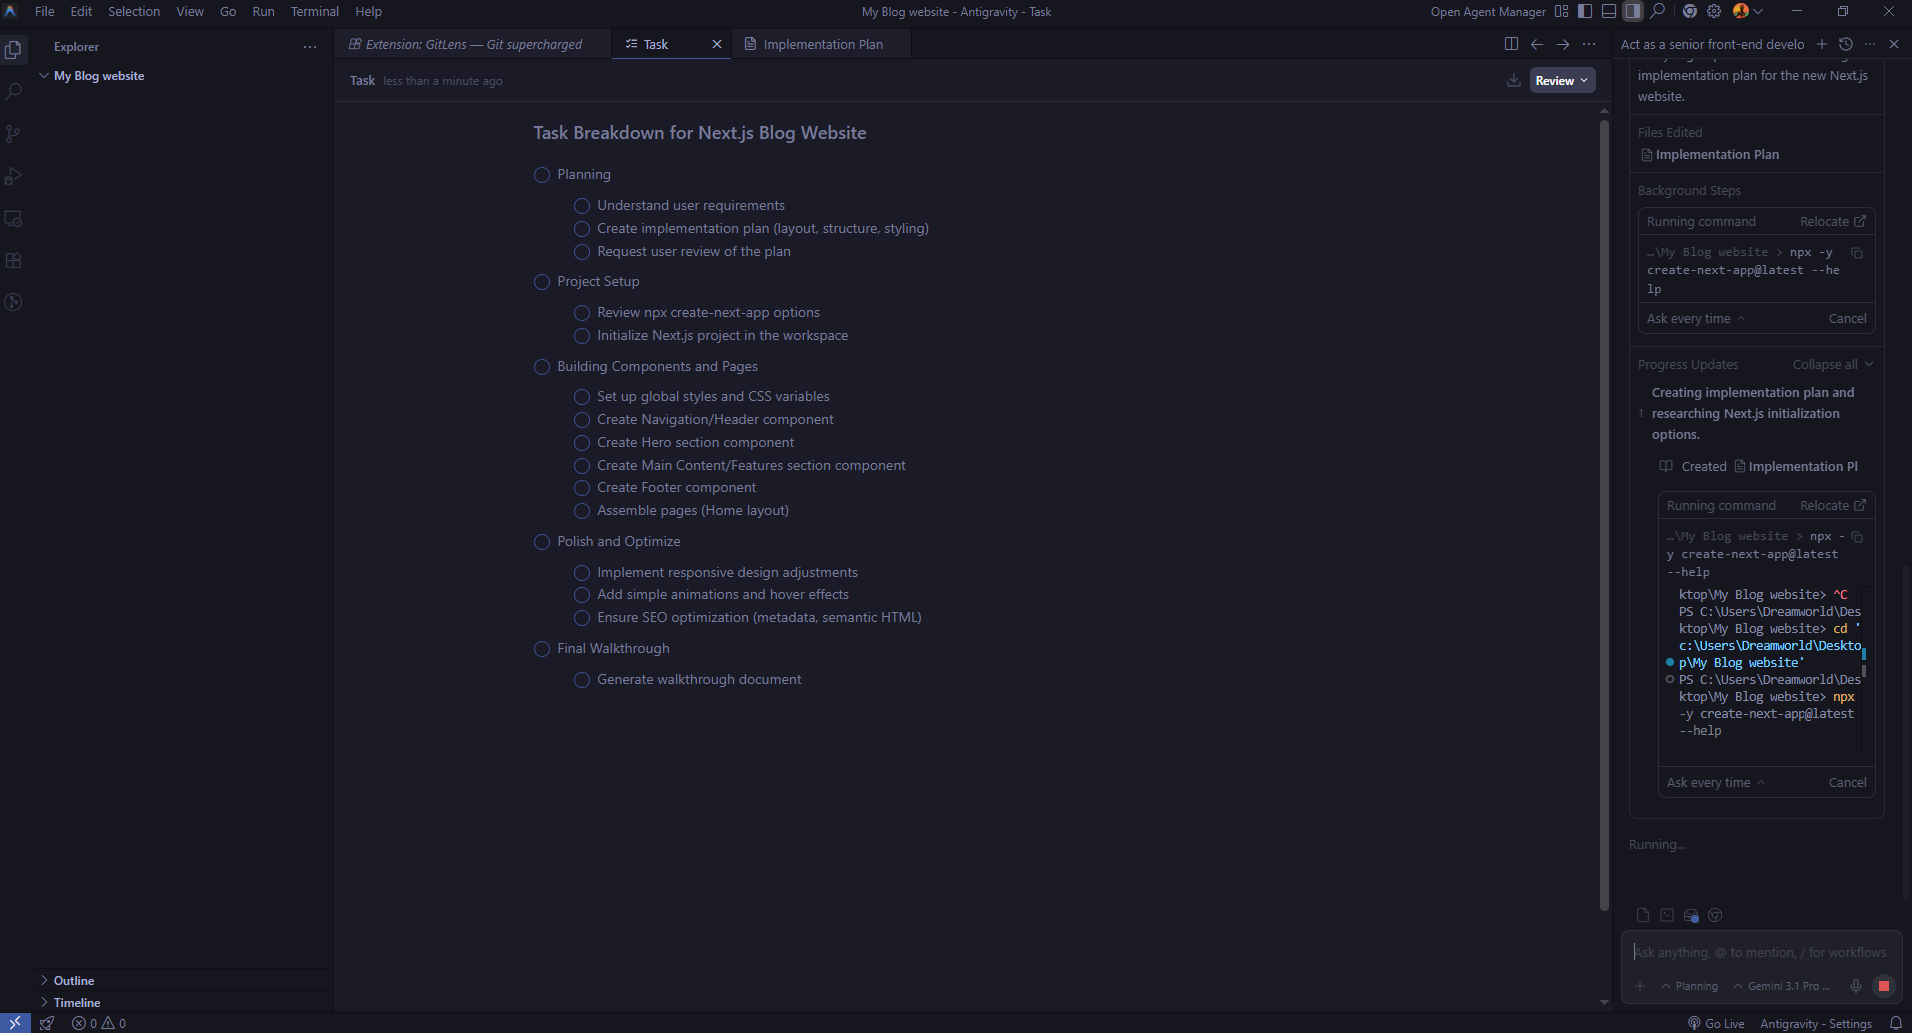Start a new conversation with the plus icon
Image resolution: width=1912 pixels, height=1033 pixels.
pos(1822,44)
